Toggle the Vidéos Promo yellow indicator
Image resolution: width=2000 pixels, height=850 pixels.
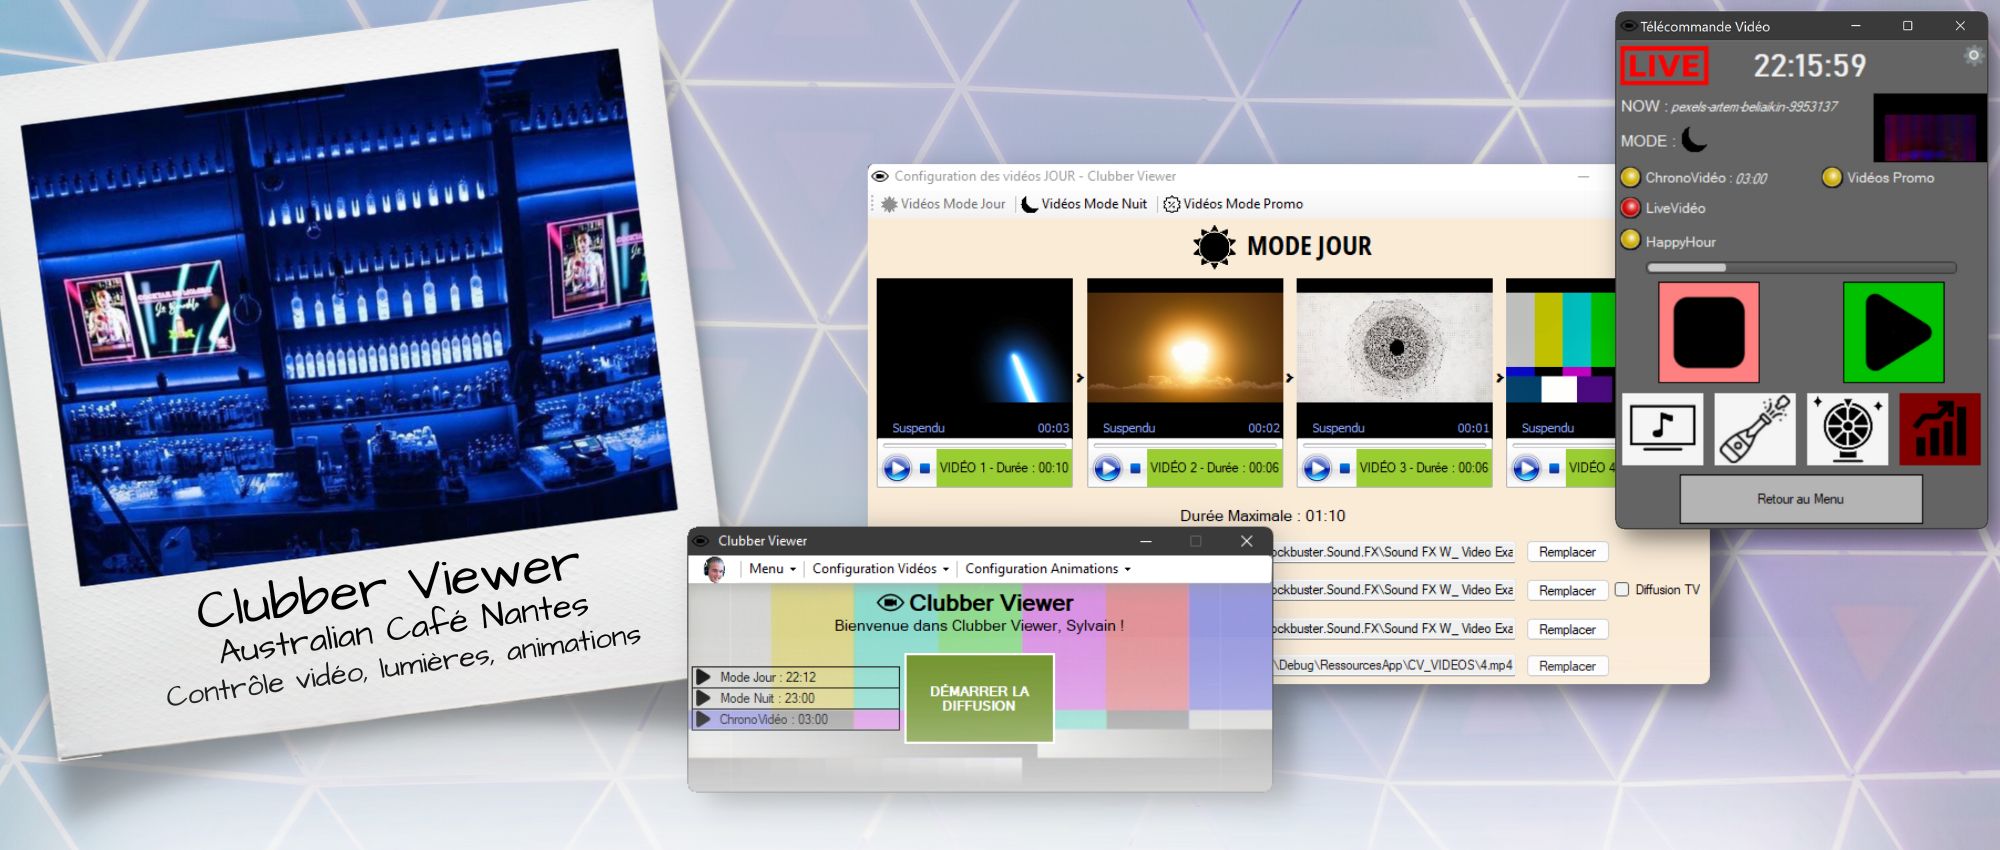[1832, 177]
